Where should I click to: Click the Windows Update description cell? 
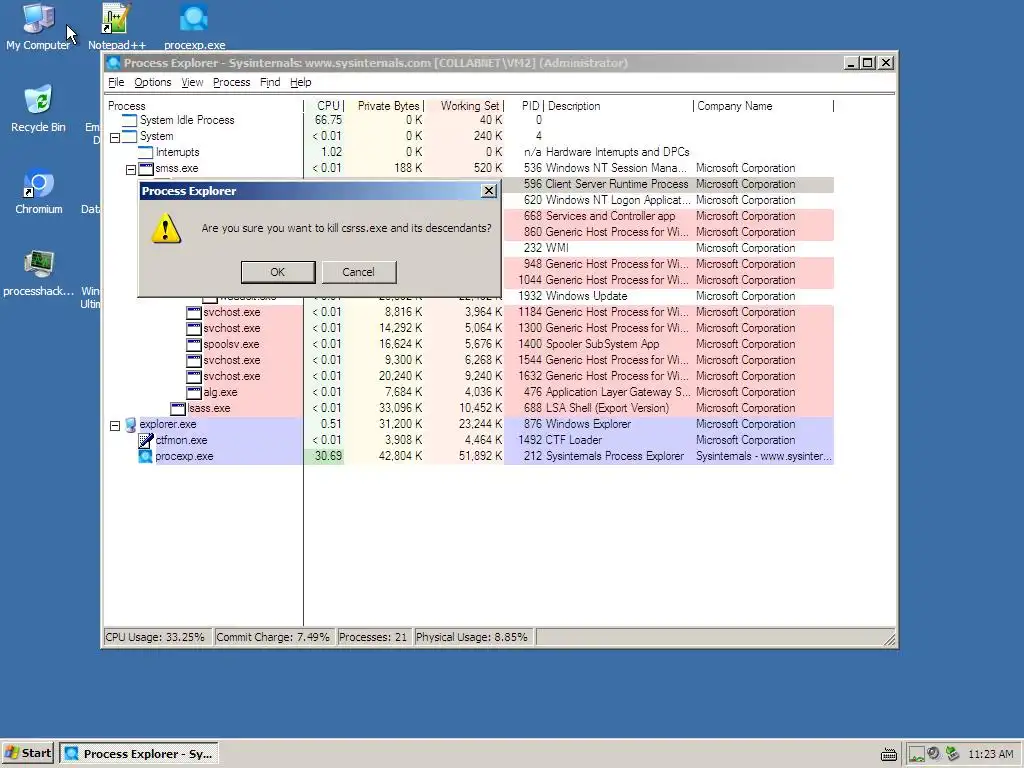click(x=586, y=296)
